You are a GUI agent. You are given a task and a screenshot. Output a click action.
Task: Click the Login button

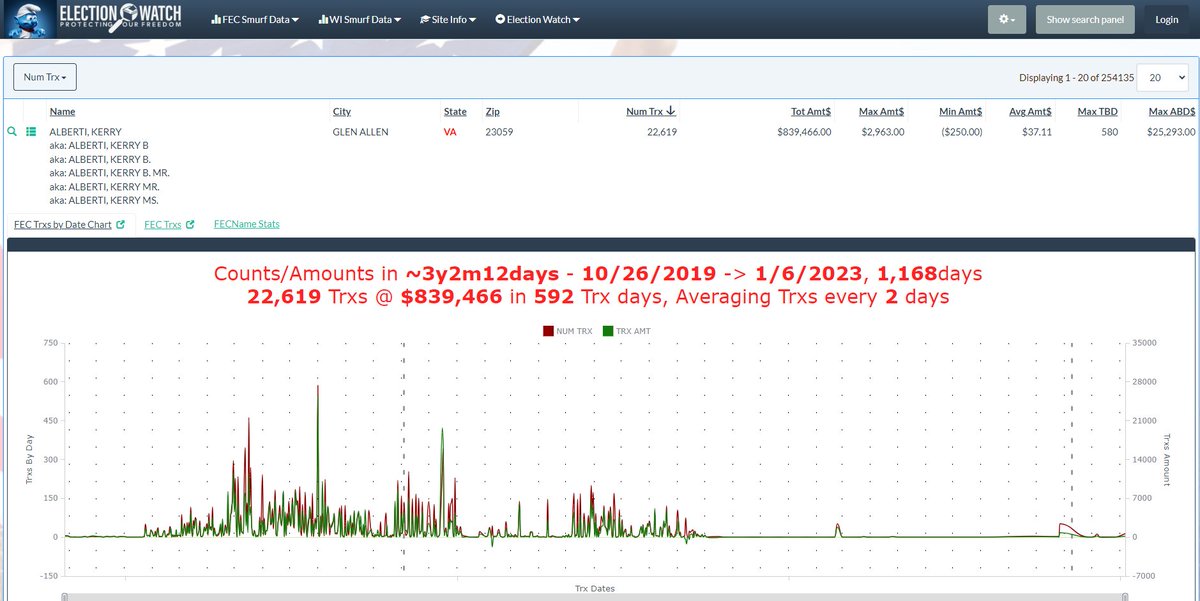(x=1166, y=19)
